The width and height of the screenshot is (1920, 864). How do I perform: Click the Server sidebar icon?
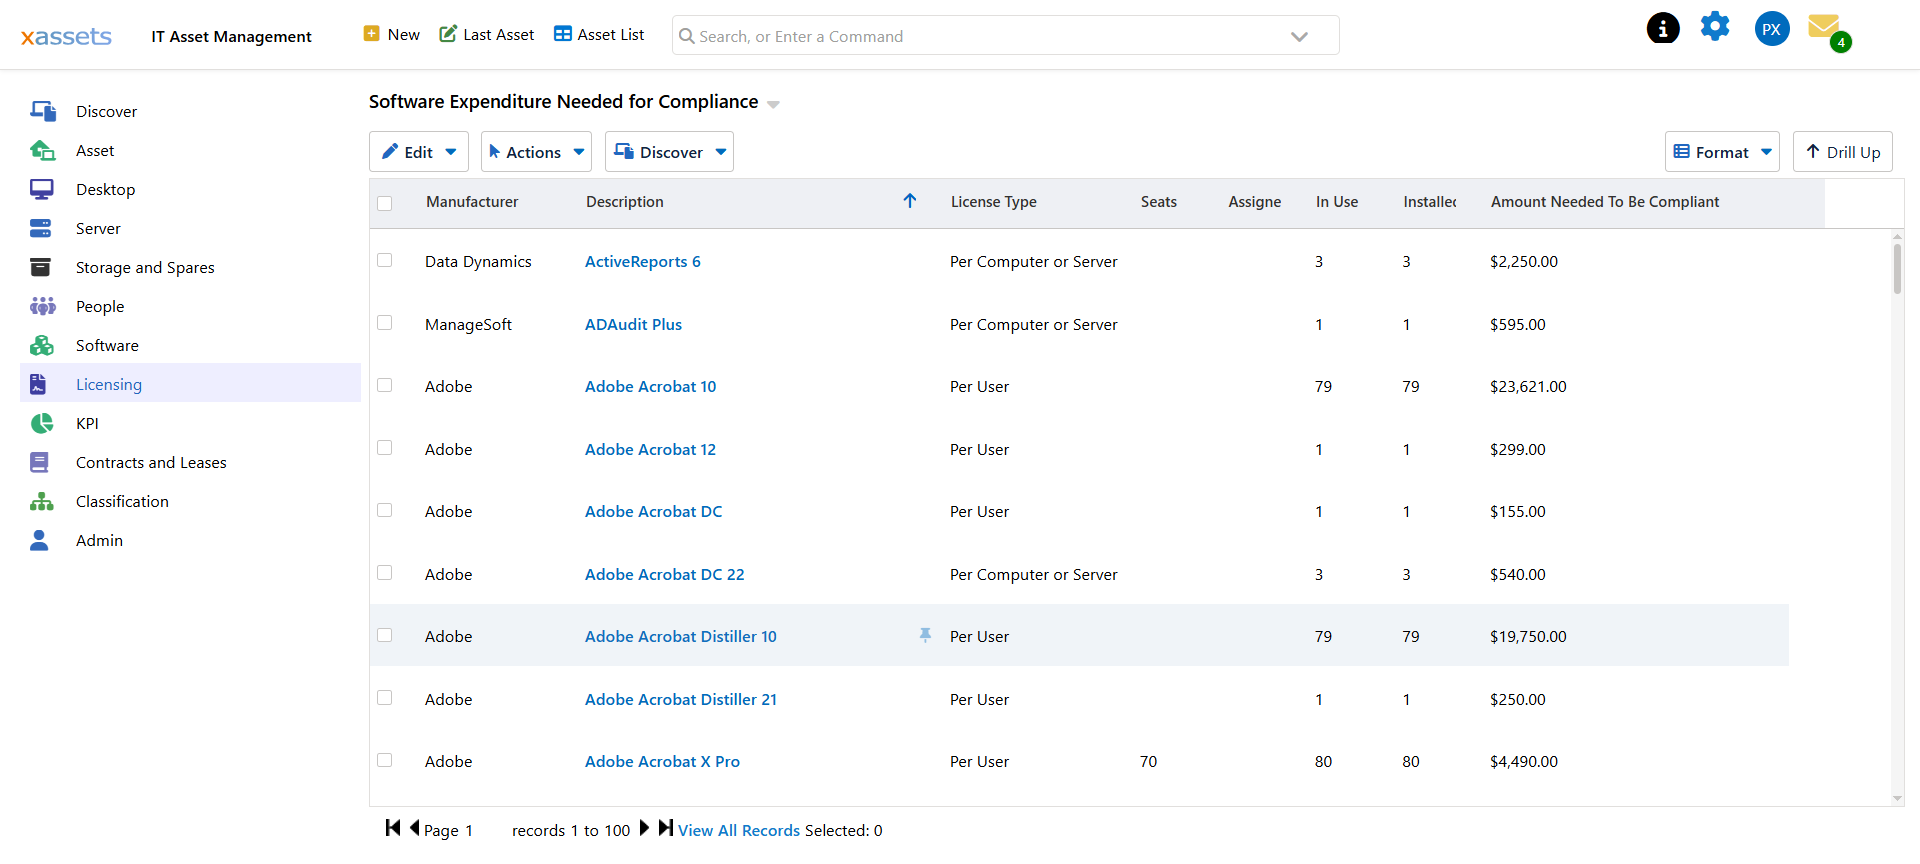click(41, 228)
